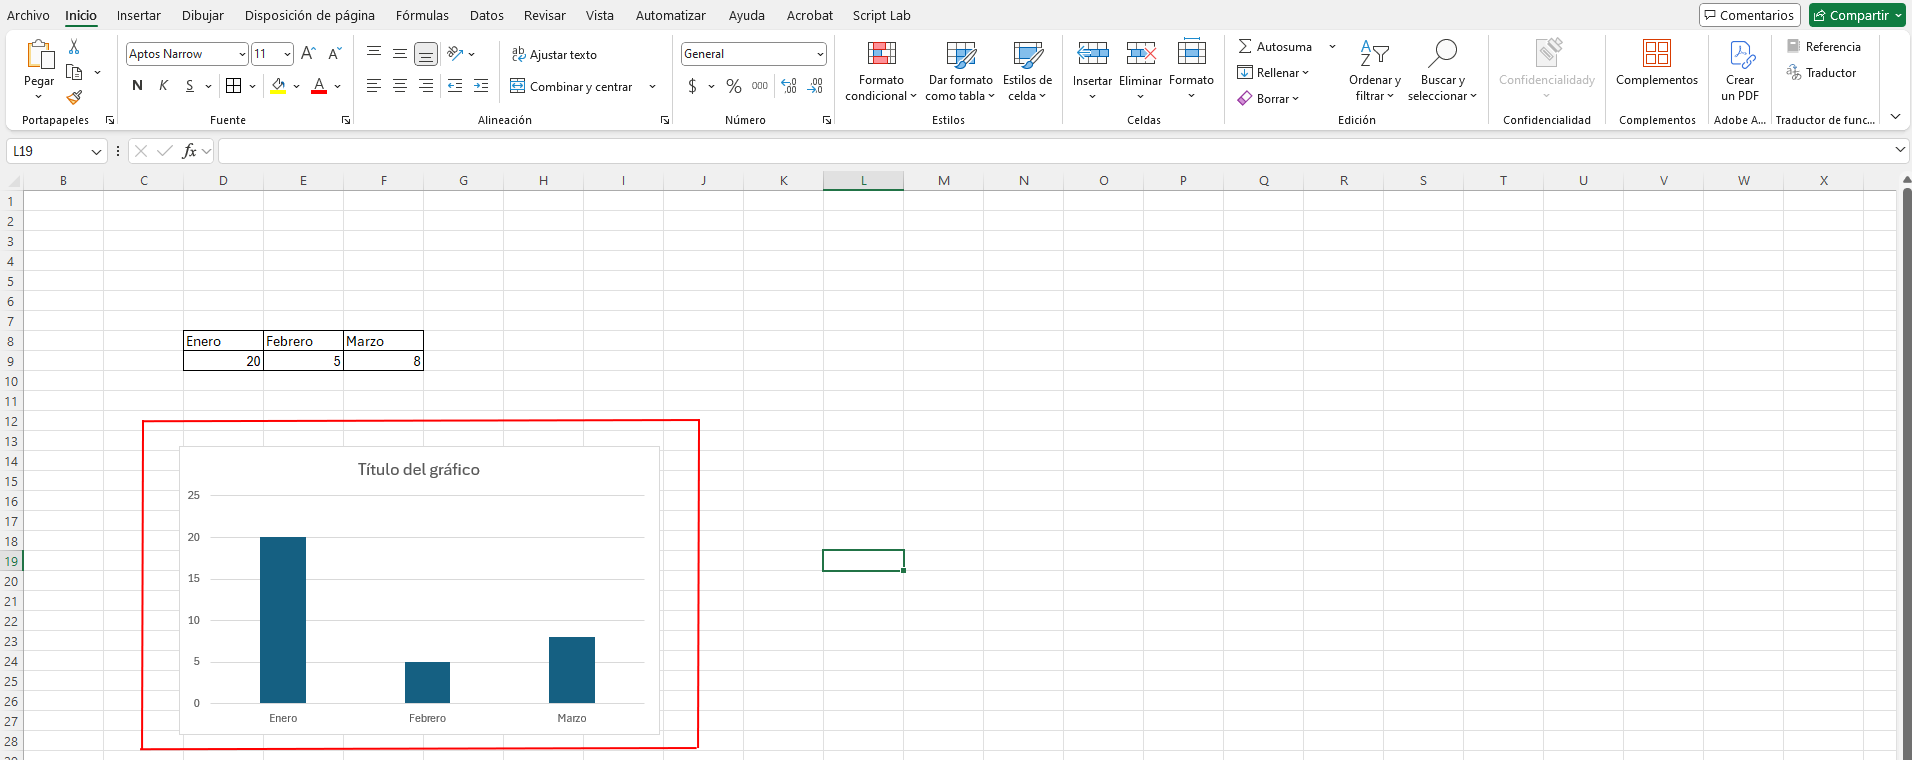Click the Cut scissors icon

tap(74, 47)
